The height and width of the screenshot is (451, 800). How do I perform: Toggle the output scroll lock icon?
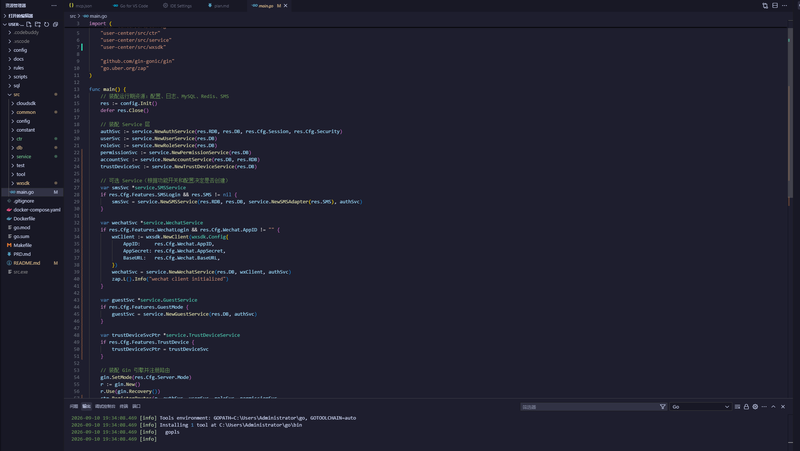[746, 407]
